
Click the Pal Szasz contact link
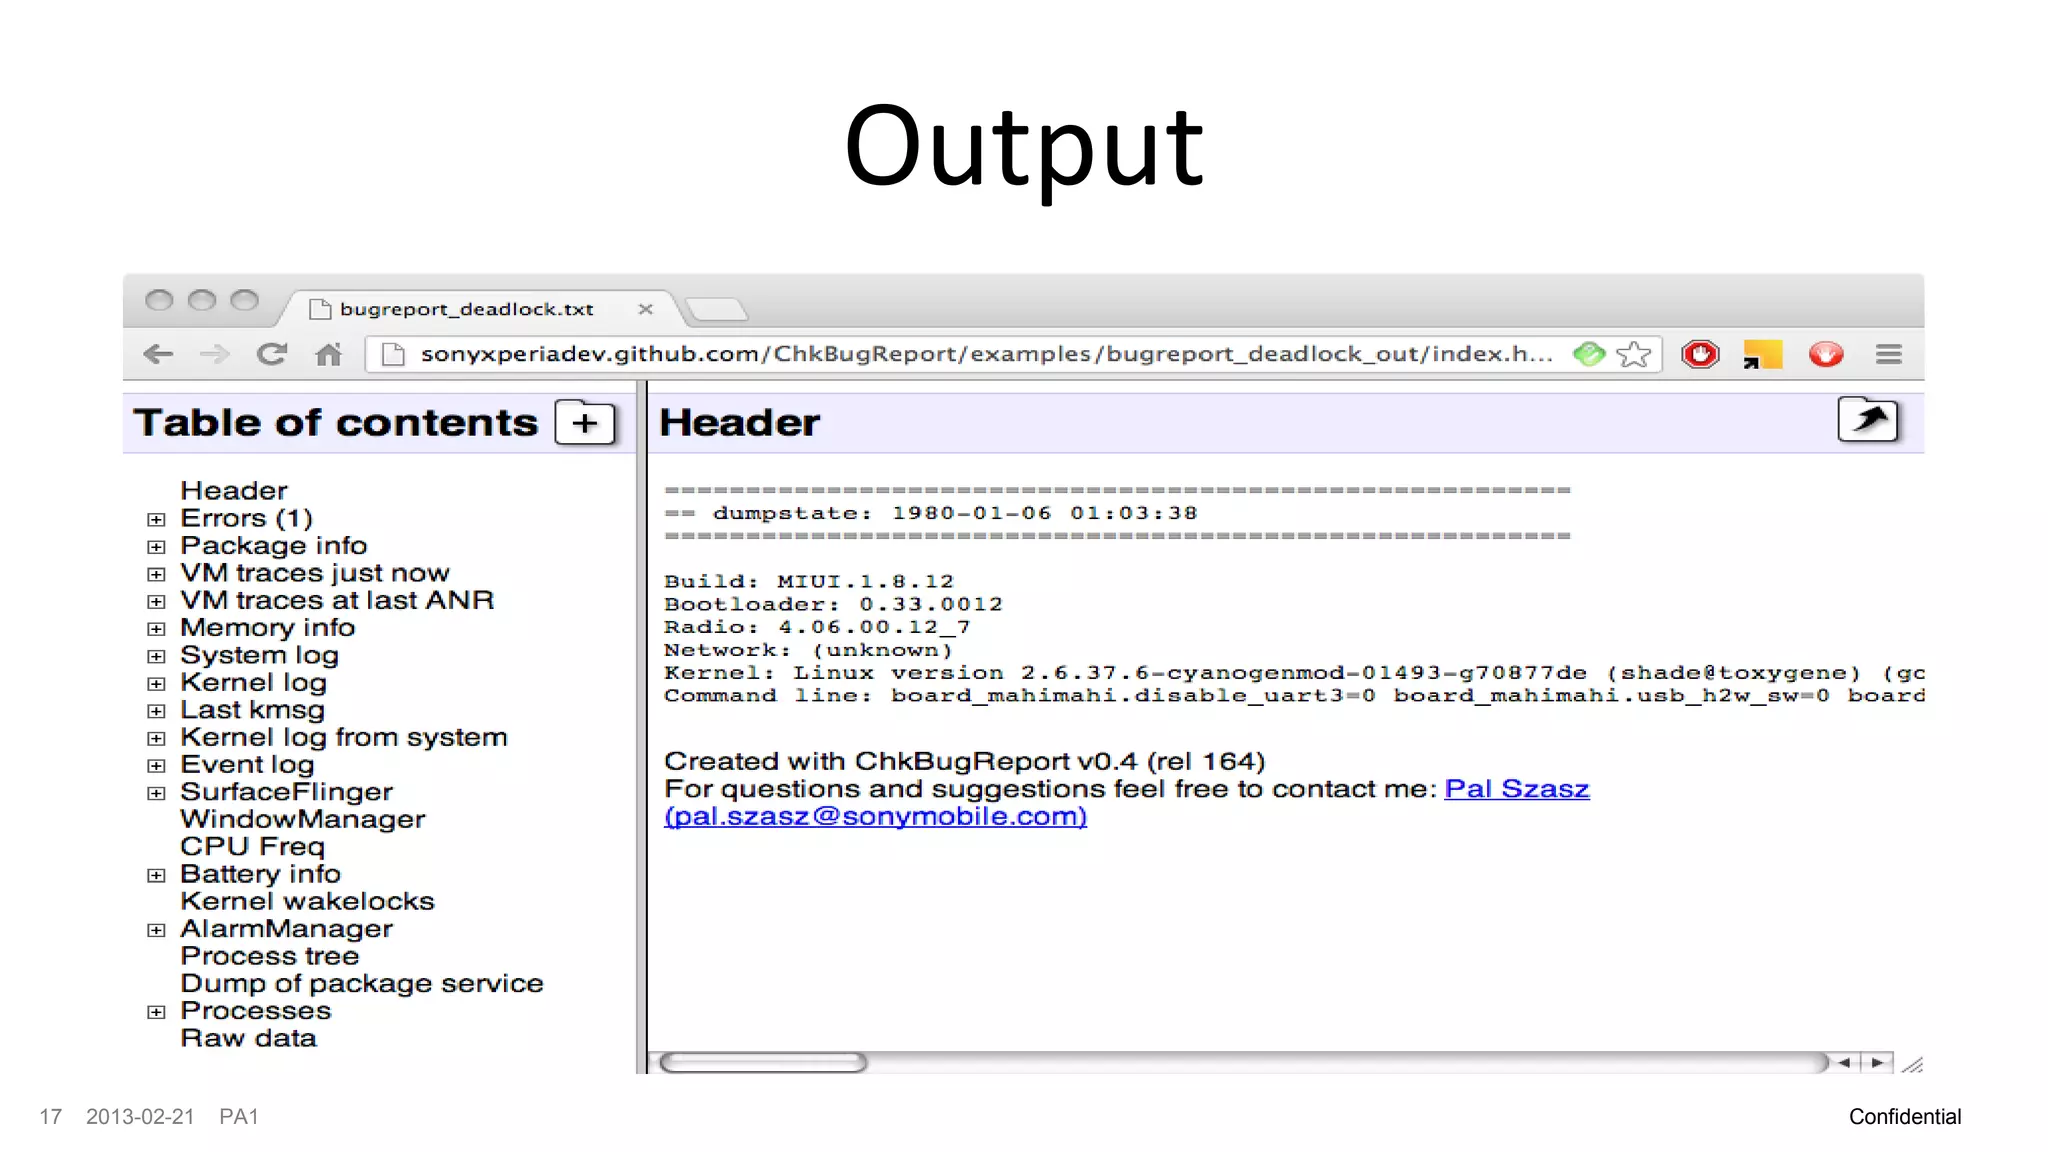point(1517,789)
